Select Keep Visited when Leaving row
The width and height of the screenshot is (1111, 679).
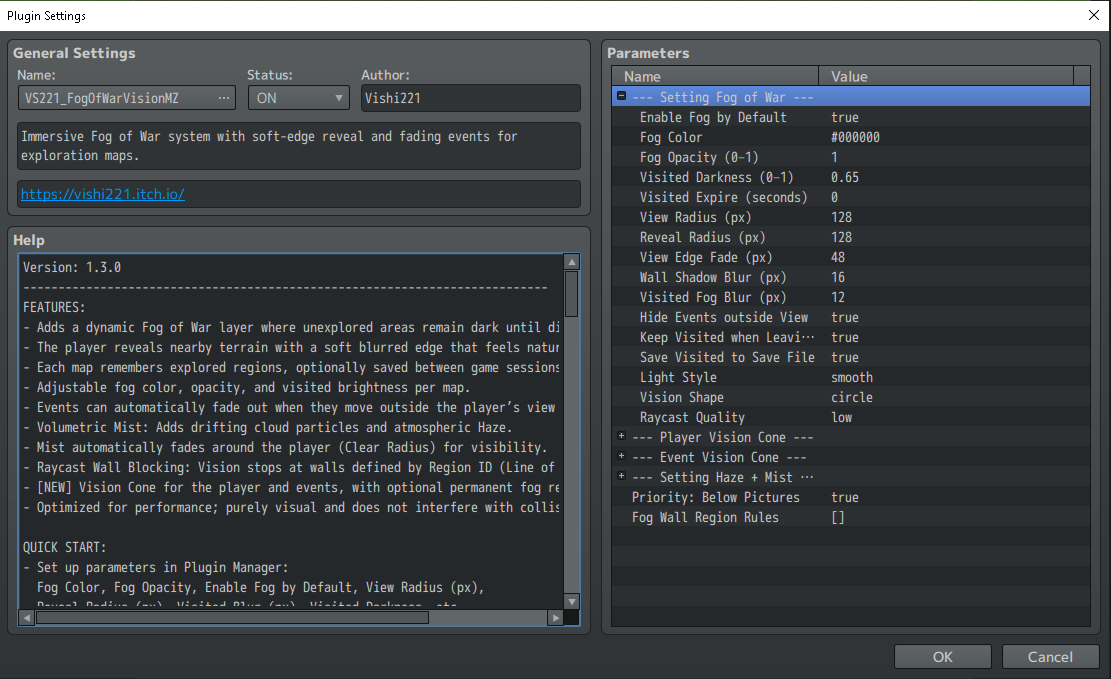click(850, 337)
